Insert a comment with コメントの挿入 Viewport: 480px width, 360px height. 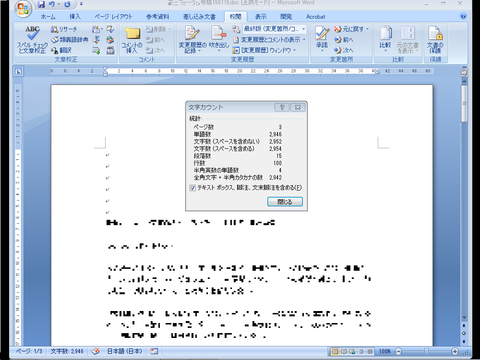[132, 40]
